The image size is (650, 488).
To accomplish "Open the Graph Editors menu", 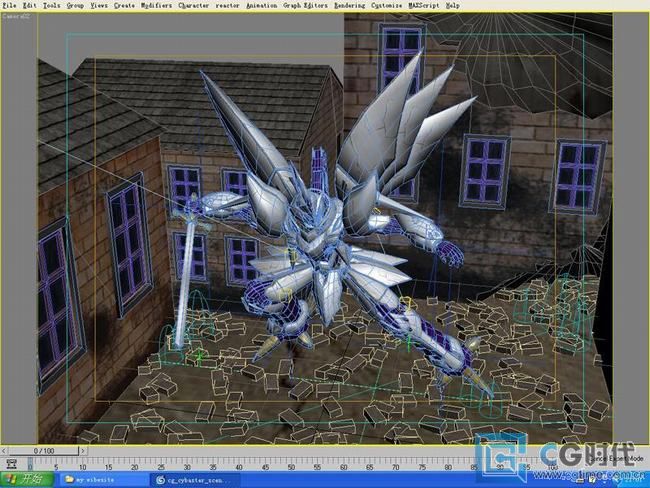I will click(x=306, y=5).
